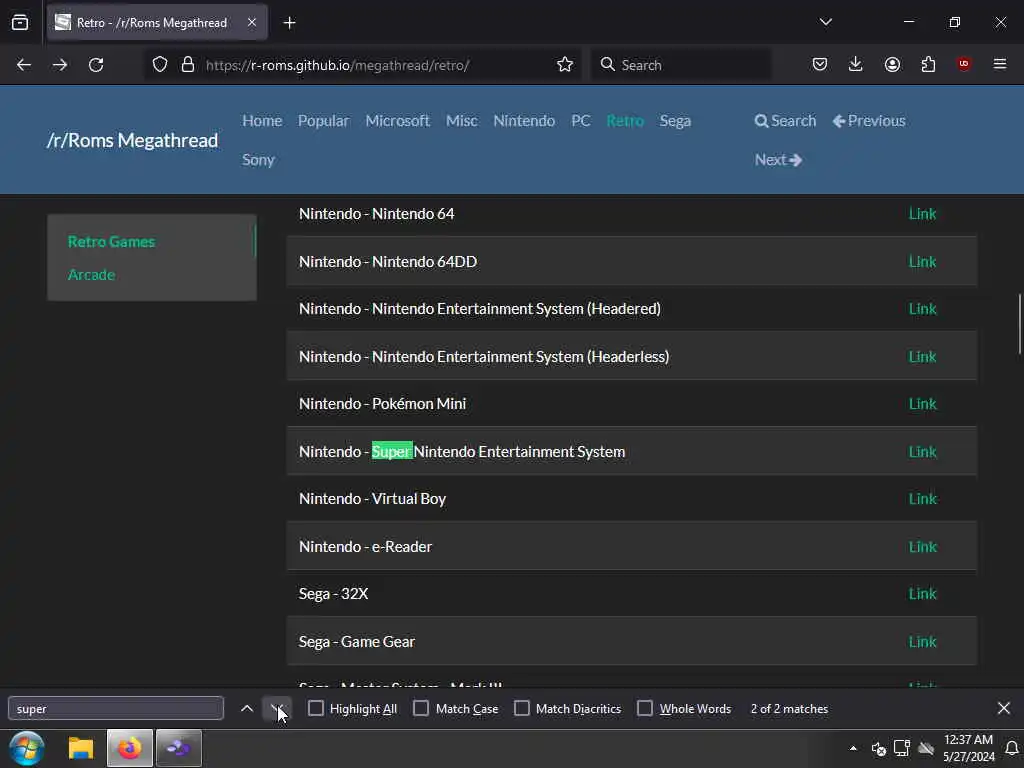View site security padlock info

[188, 65]
